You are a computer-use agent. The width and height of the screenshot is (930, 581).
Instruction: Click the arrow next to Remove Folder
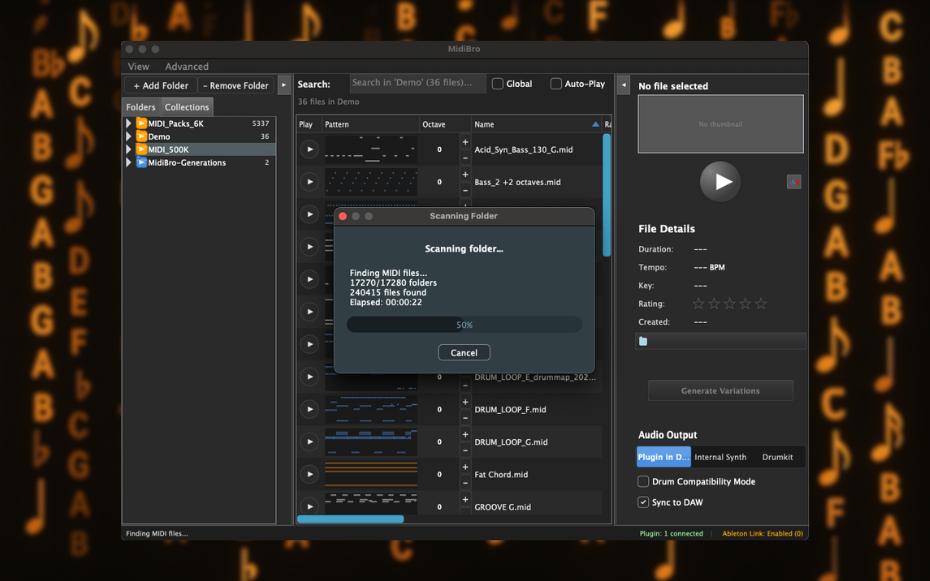[283, 85]
